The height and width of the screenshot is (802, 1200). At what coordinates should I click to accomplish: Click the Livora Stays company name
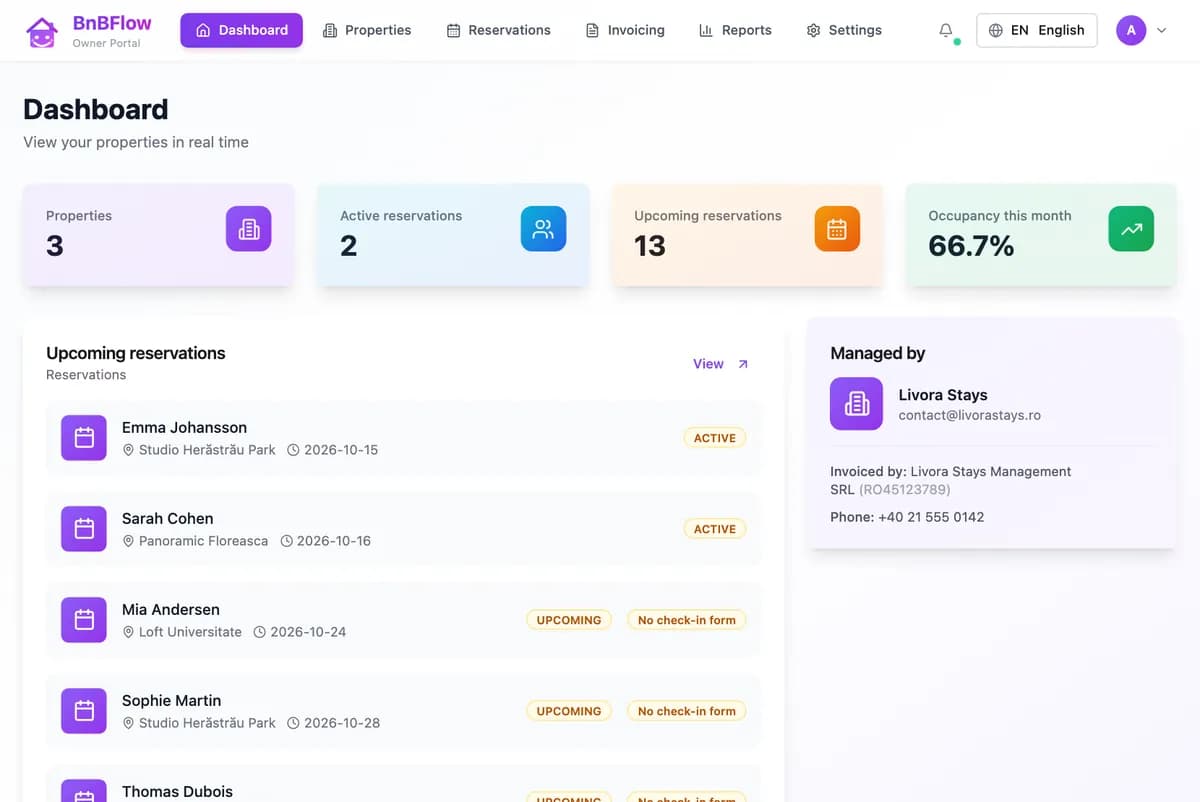pos(943,395)
